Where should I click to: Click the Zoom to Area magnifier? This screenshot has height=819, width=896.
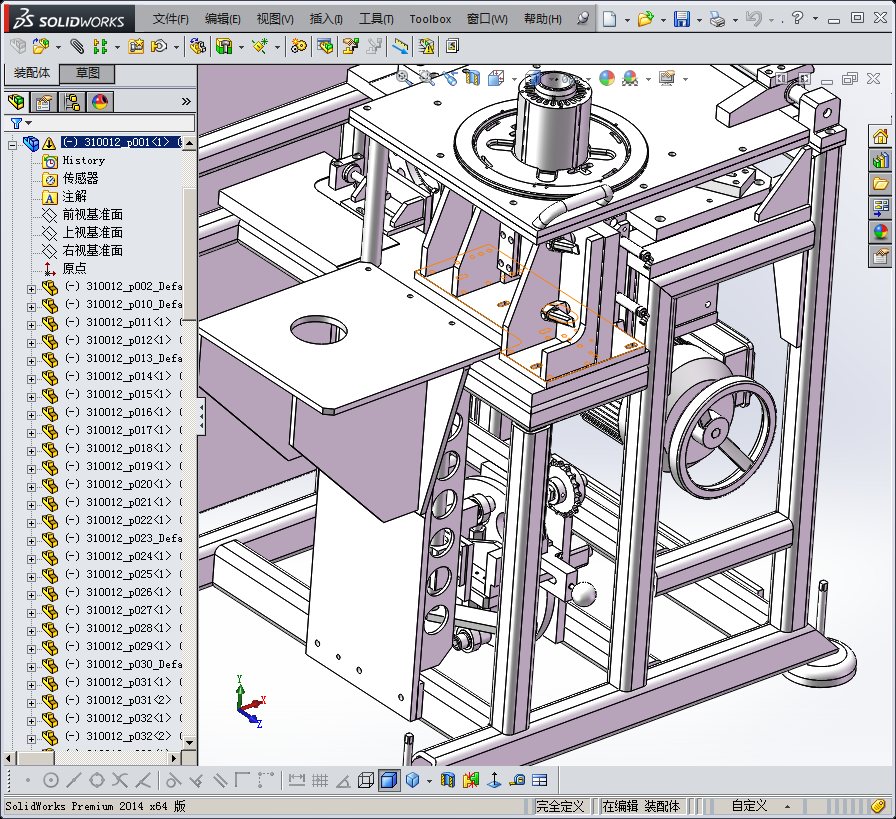pos(427,78)
